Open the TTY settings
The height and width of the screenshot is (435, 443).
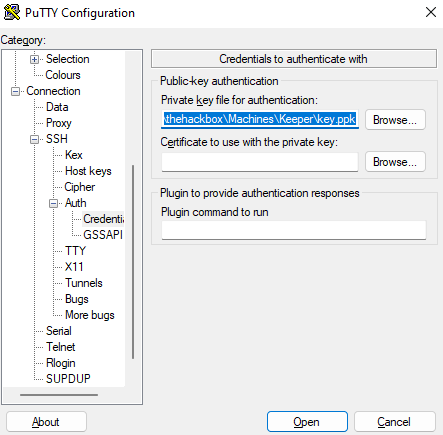click(75, 251)
